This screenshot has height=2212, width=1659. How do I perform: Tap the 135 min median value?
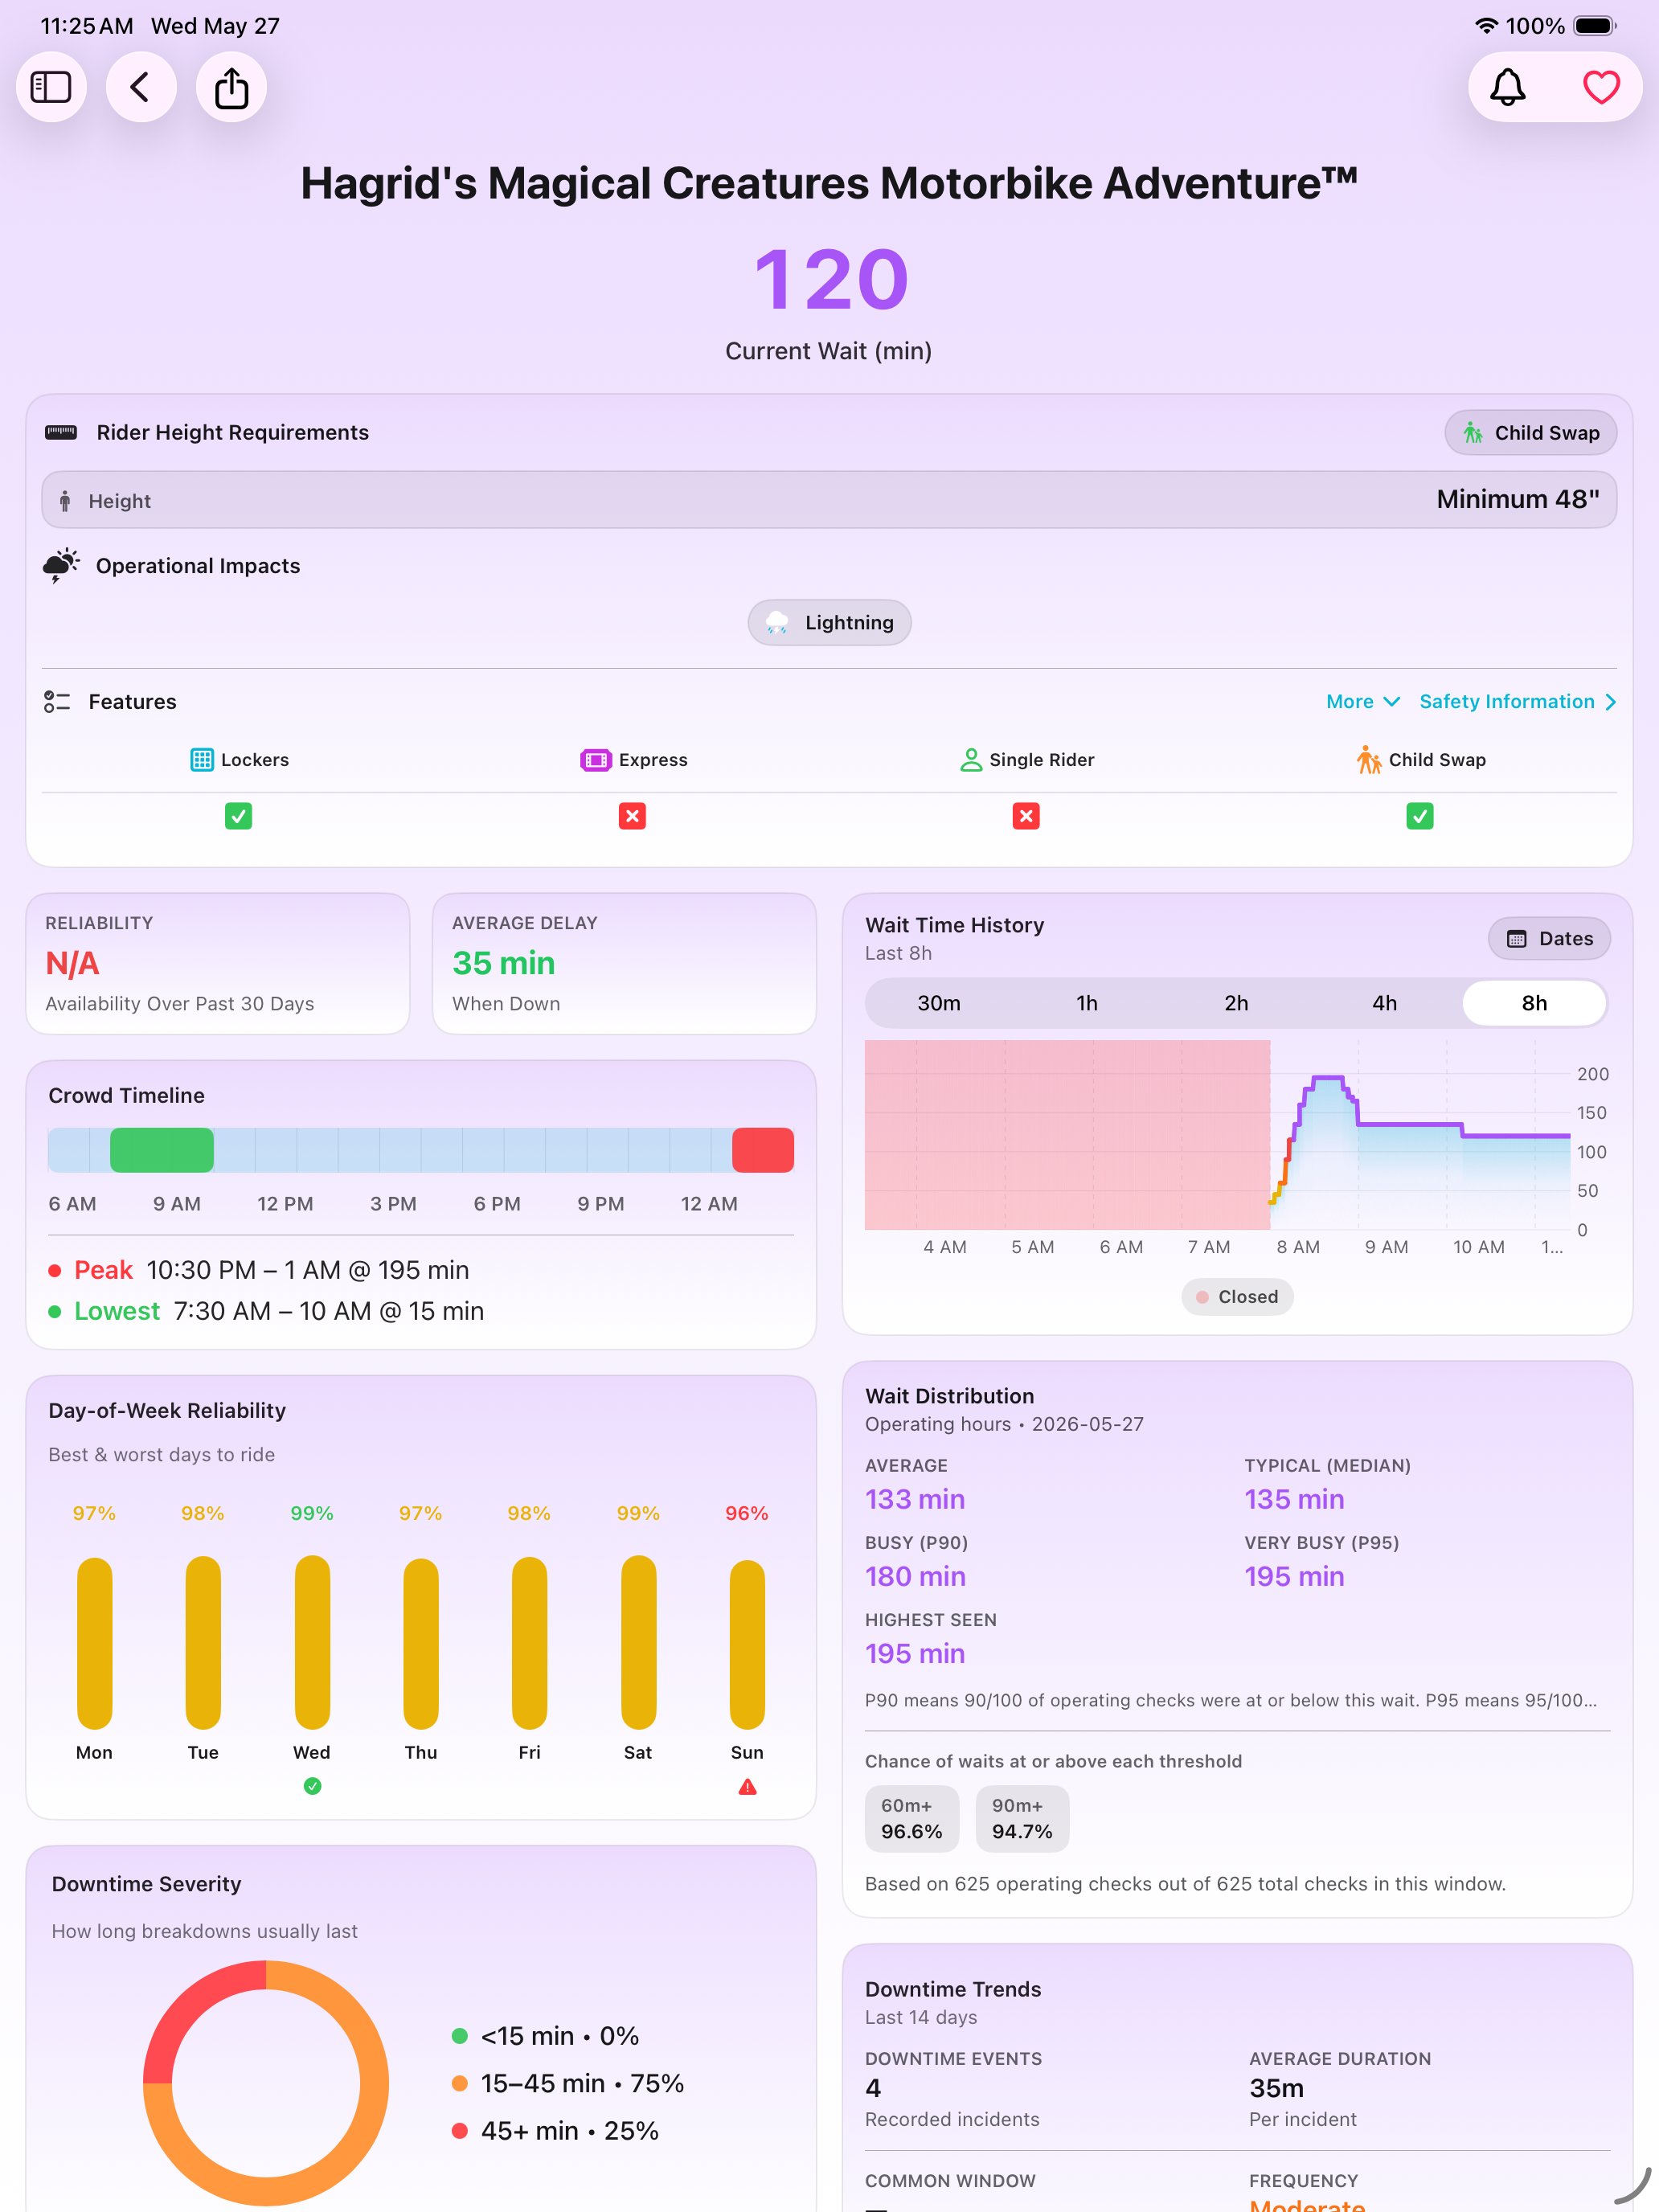click(x=1294, y=1499)
